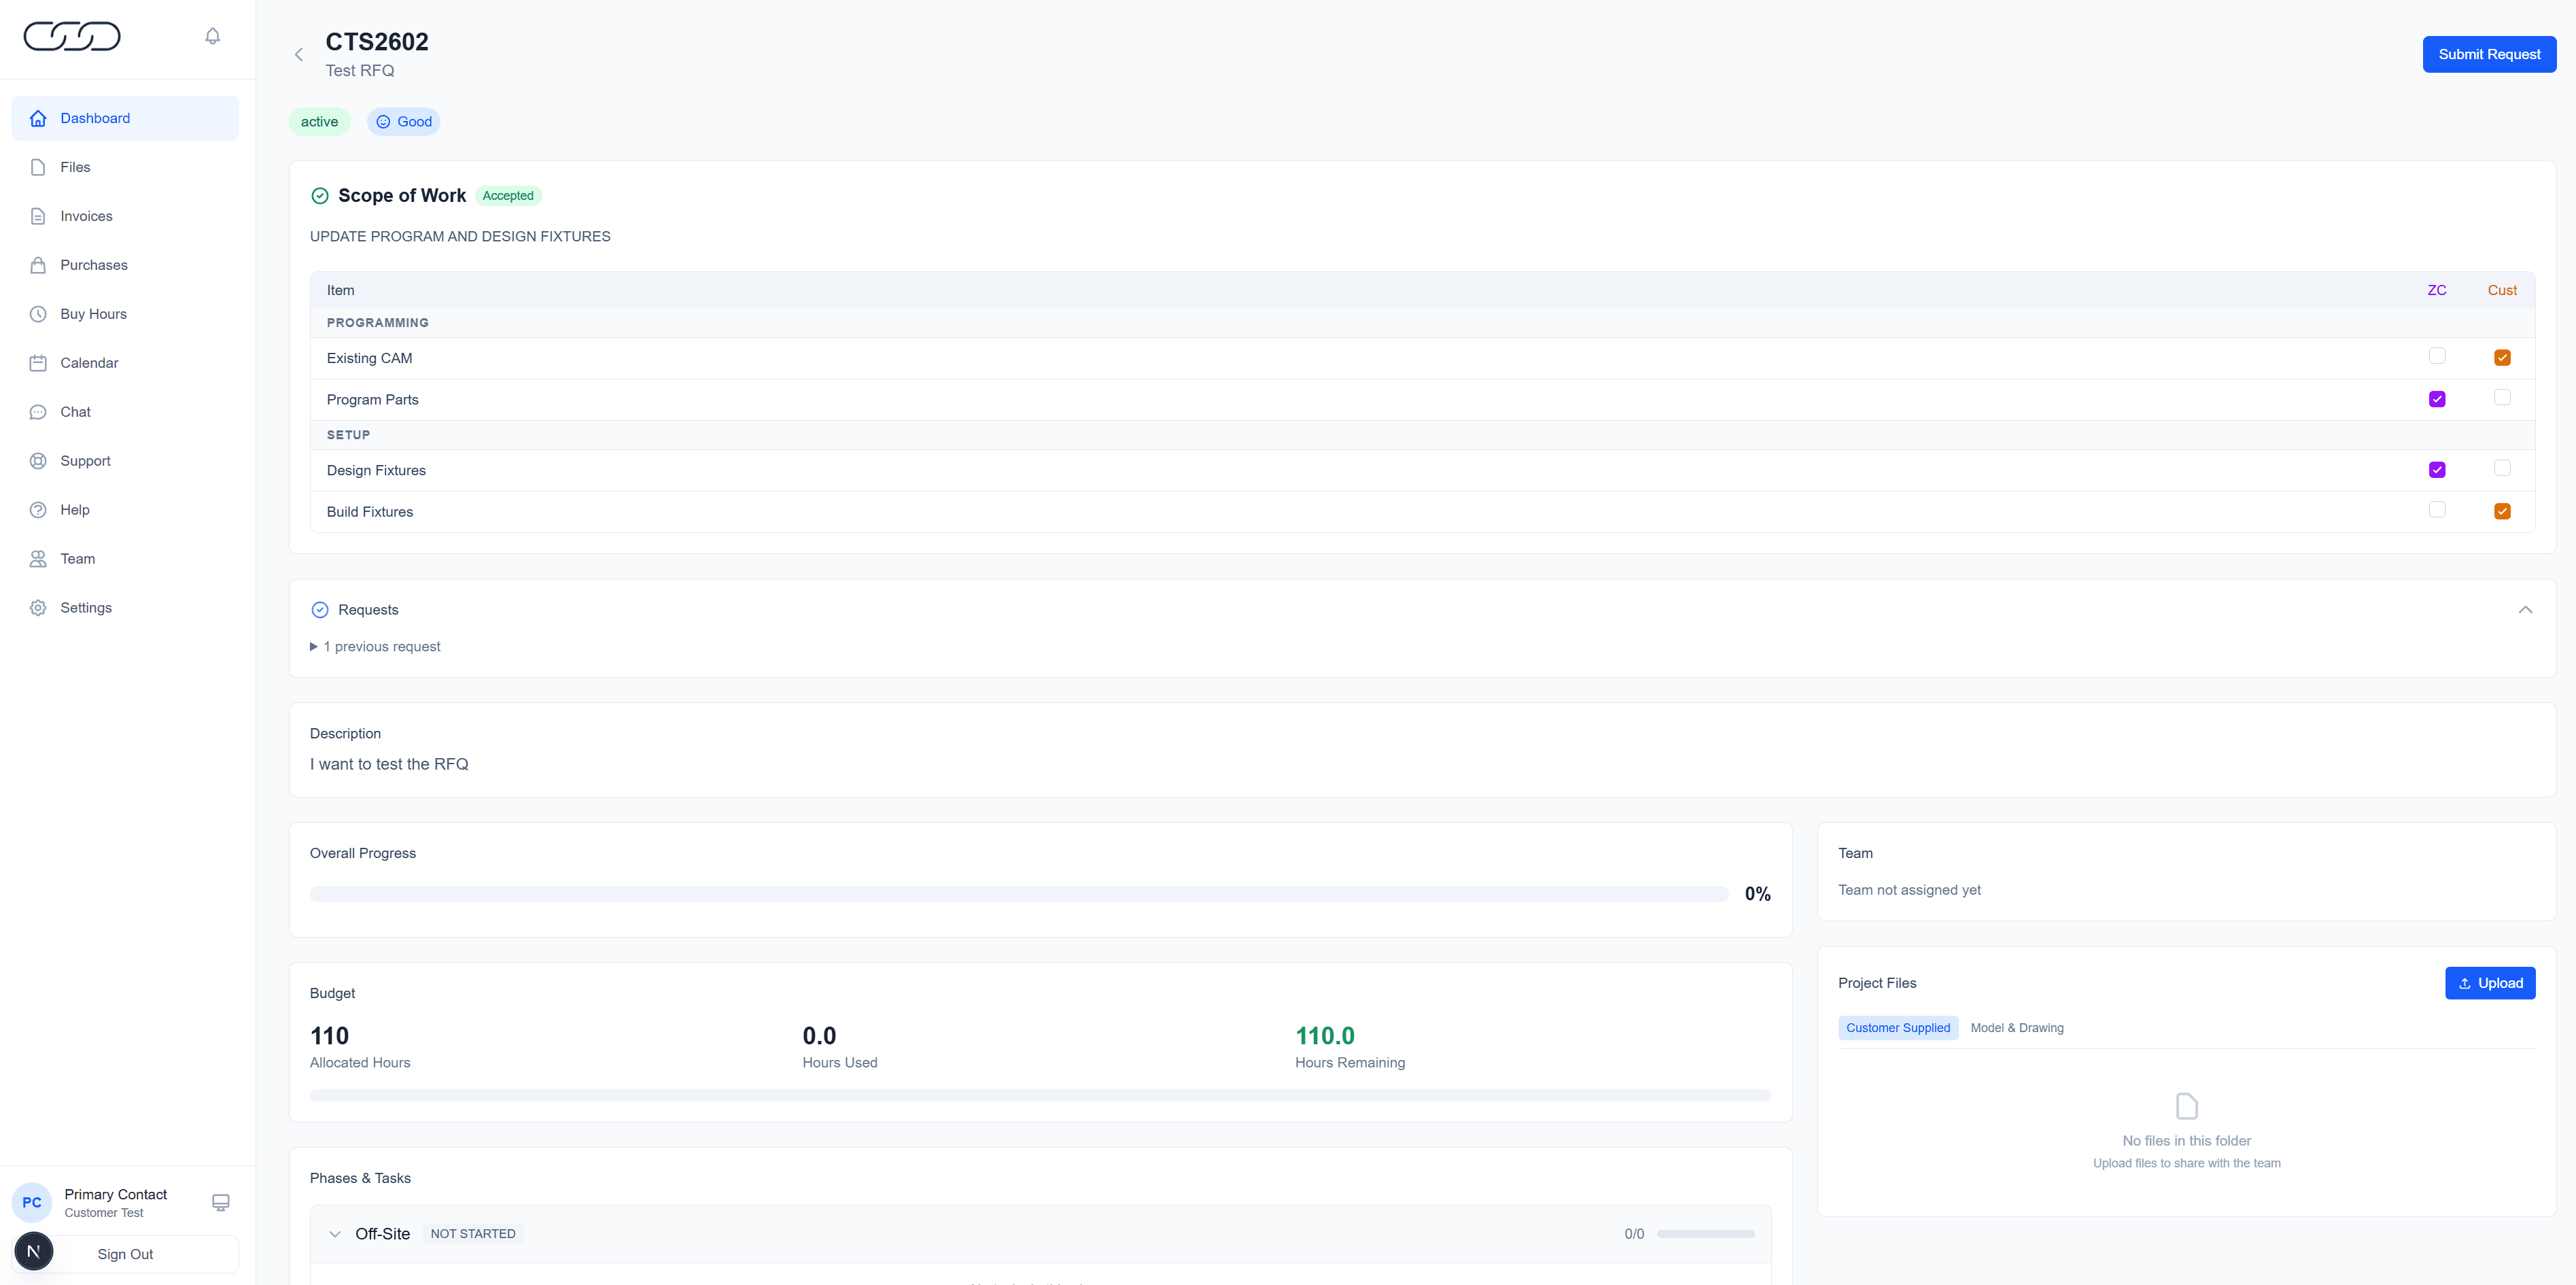Click the Upload button in Project Files

coord(2490,983)
